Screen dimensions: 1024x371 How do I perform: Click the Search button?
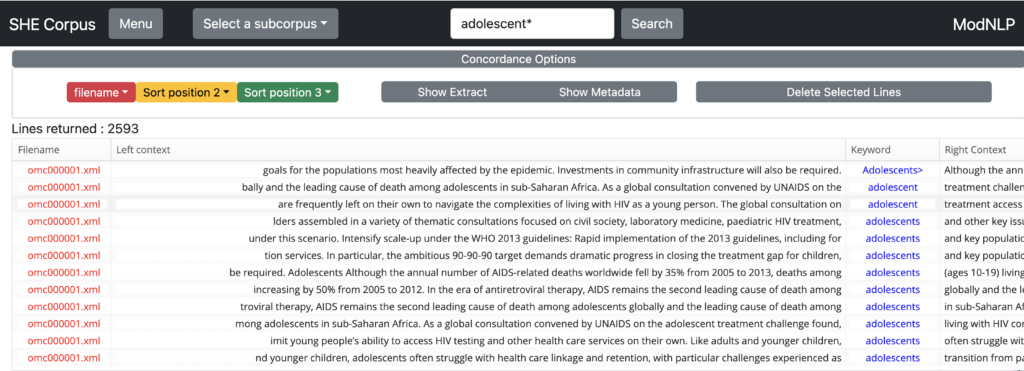coord(652,24)
